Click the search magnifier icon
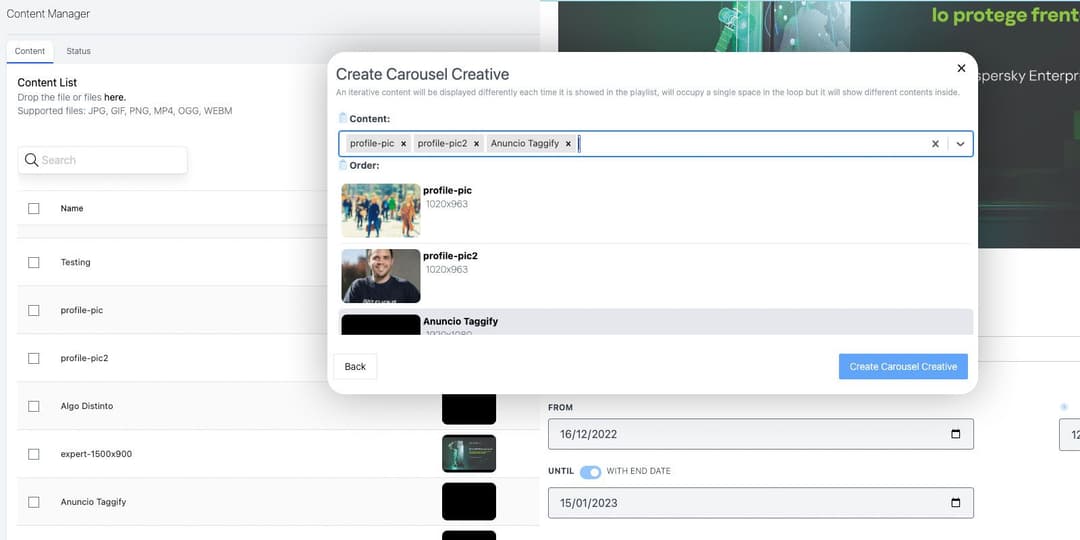The image size is (1080, 540). (32, 160)
